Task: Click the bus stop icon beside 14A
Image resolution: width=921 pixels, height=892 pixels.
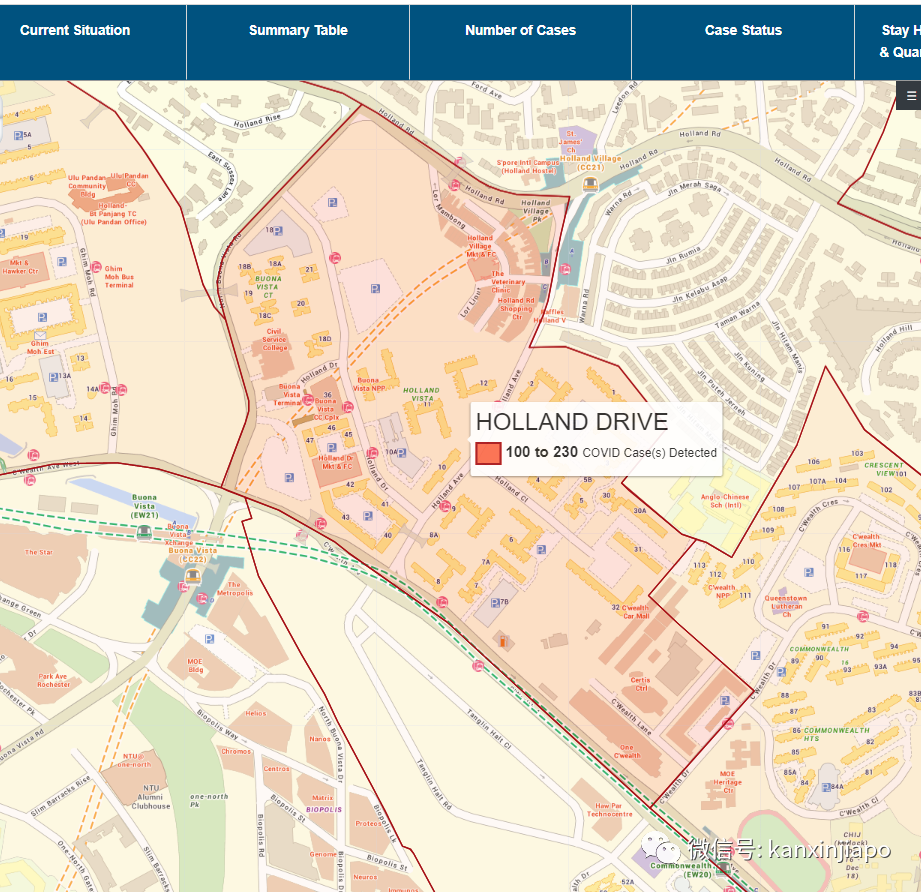Action: tap(106, 388)
